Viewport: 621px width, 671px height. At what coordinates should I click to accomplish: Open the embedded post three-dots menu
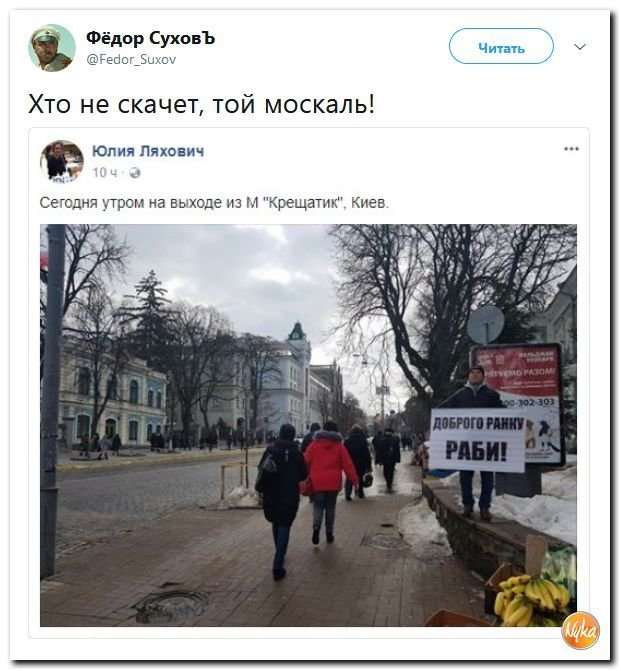click(571, 149)
